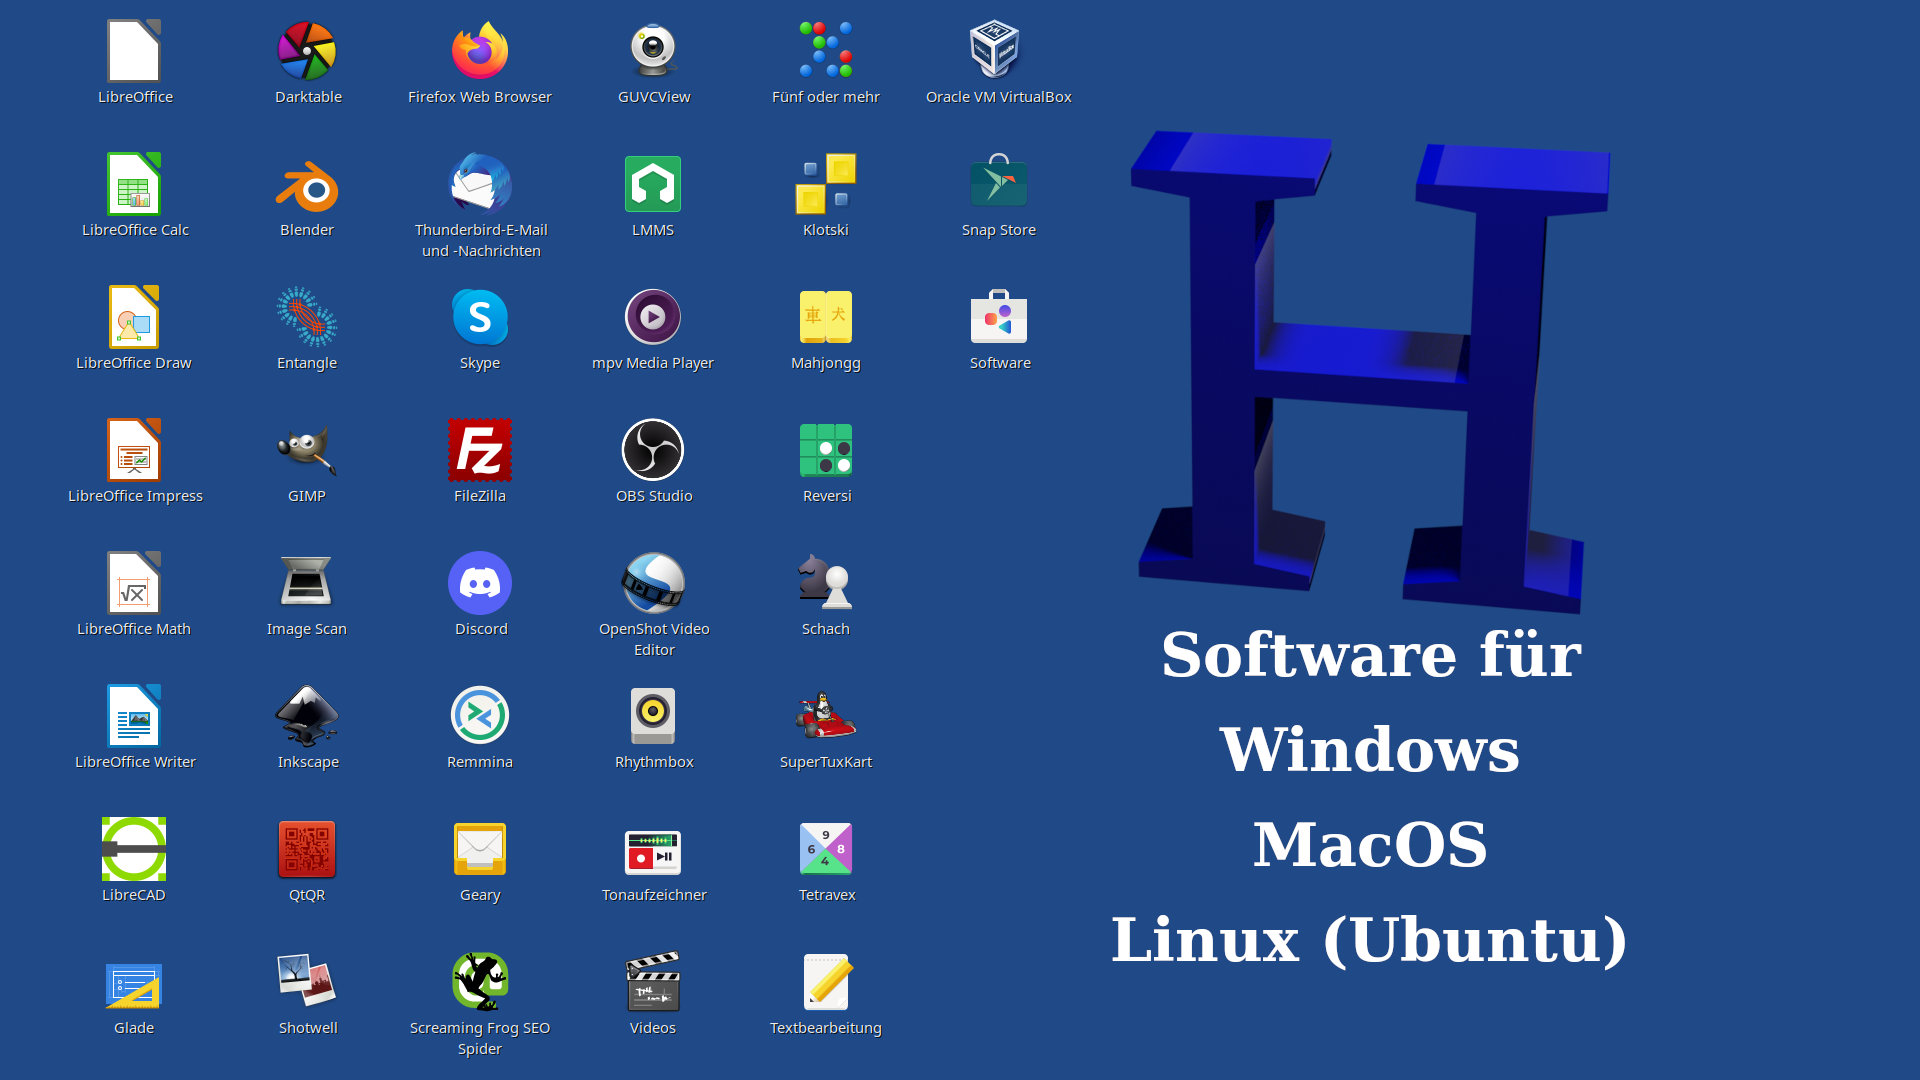Open Firefox Web Browser icon
This screenshot has width=1920, height=1080.
480,51
